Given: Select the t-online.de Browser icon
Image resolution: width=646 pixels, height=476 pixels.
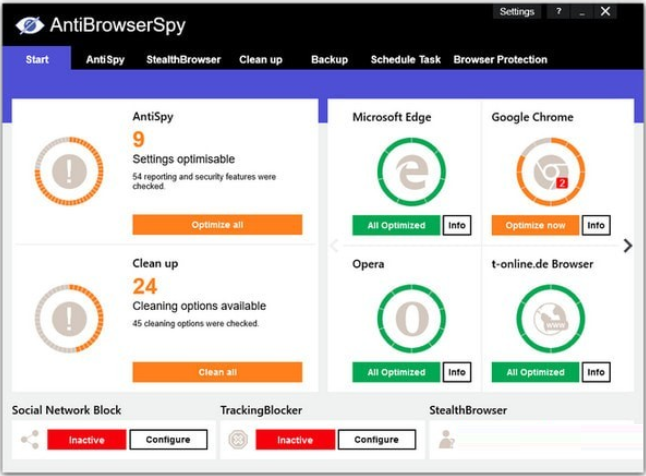Looking at the screenshot, I should [550, 318].
